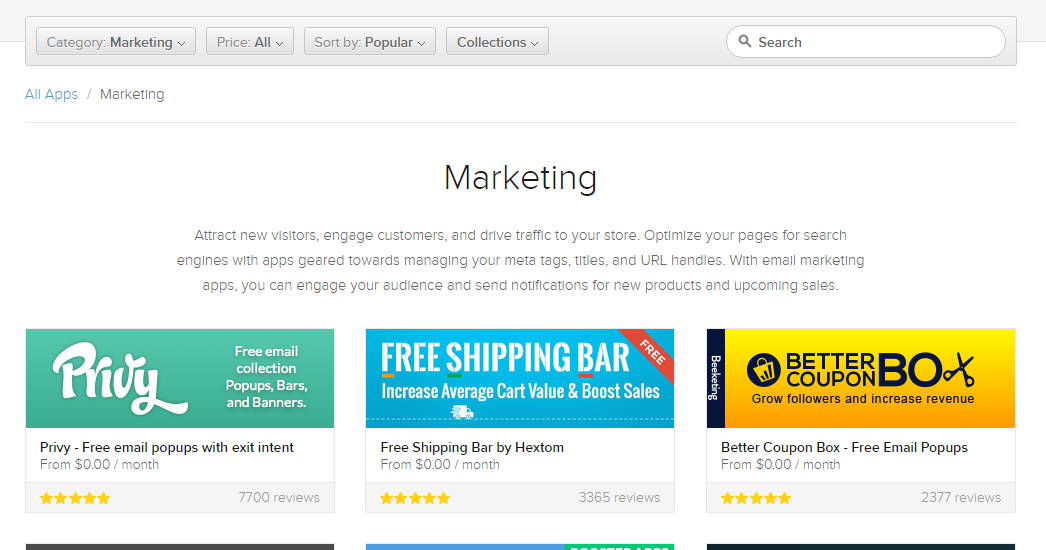Click Privy - Free email popups title
1046x550 pixels.
(167, 447)
